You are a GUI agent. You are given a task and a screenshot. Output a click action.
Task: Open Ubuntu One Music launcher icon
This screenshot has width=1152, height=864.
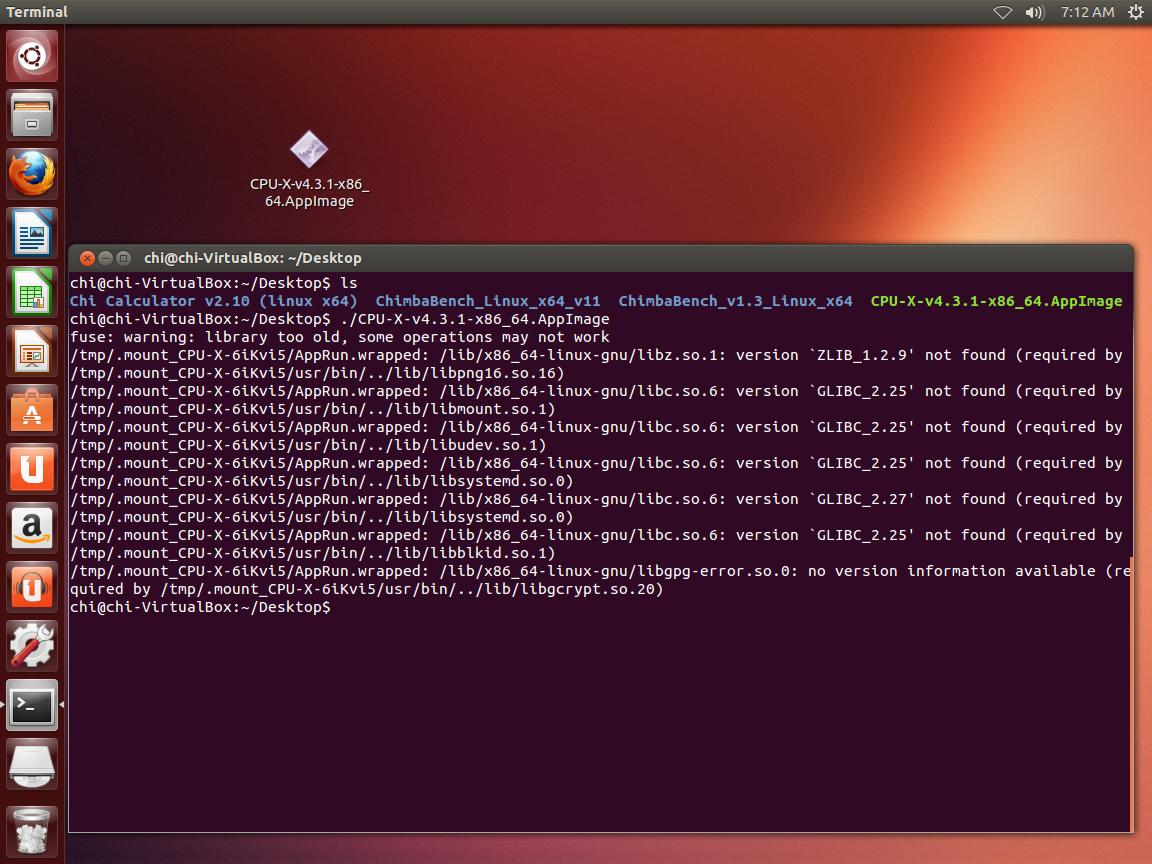pos(32,586)
